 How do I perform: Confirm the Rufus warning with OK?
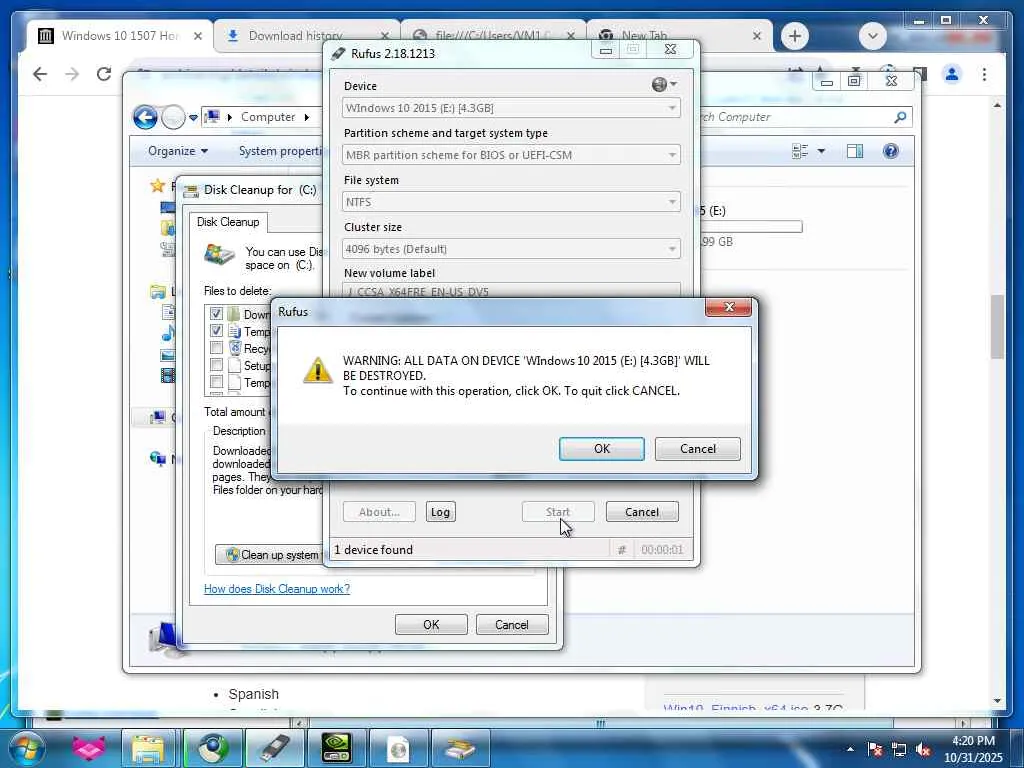[x=601, y=449]
